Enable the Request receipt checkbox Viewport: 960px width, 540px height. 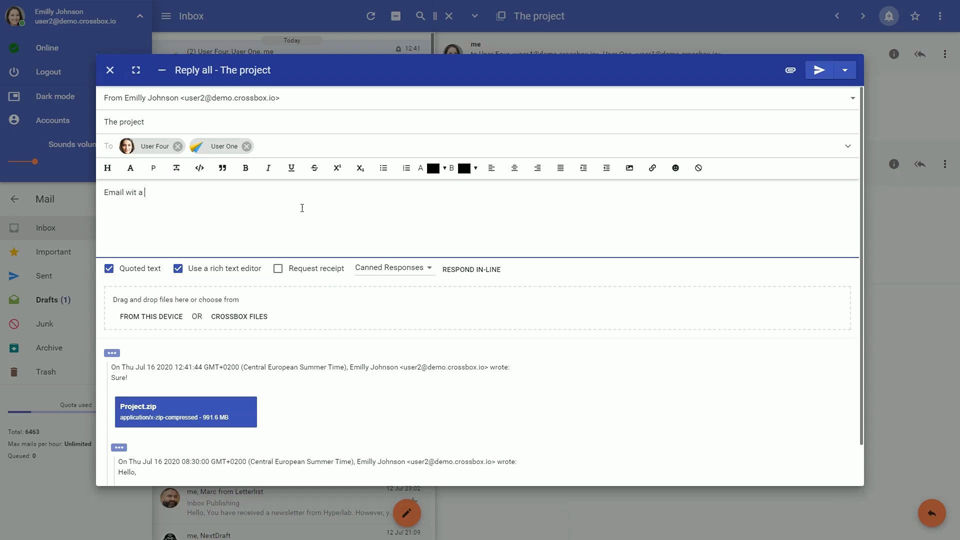tap(278, 269)
